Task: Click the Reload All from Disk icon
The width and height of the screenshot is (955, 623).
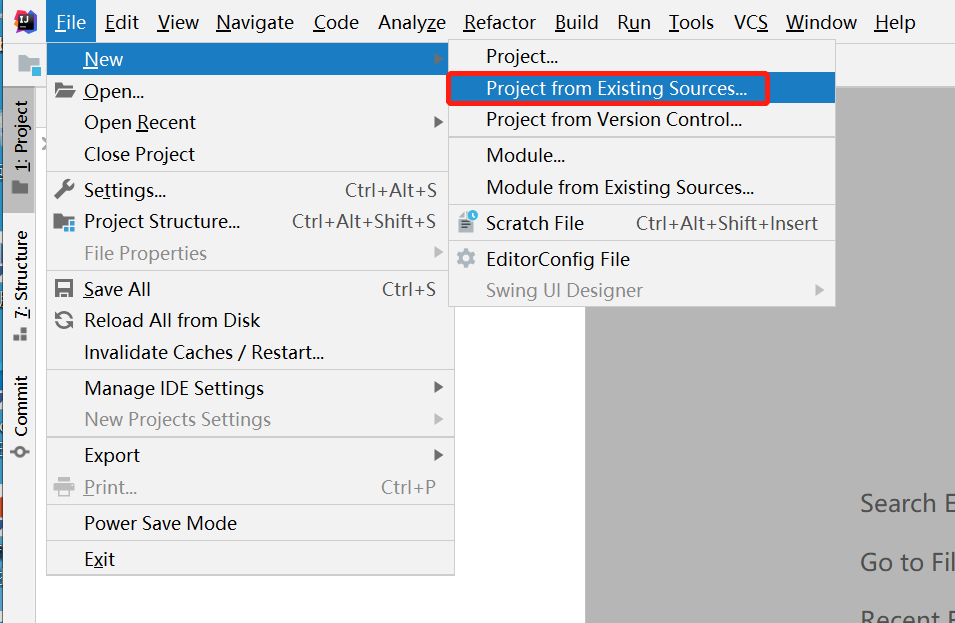Action: (x=65, y=320)
